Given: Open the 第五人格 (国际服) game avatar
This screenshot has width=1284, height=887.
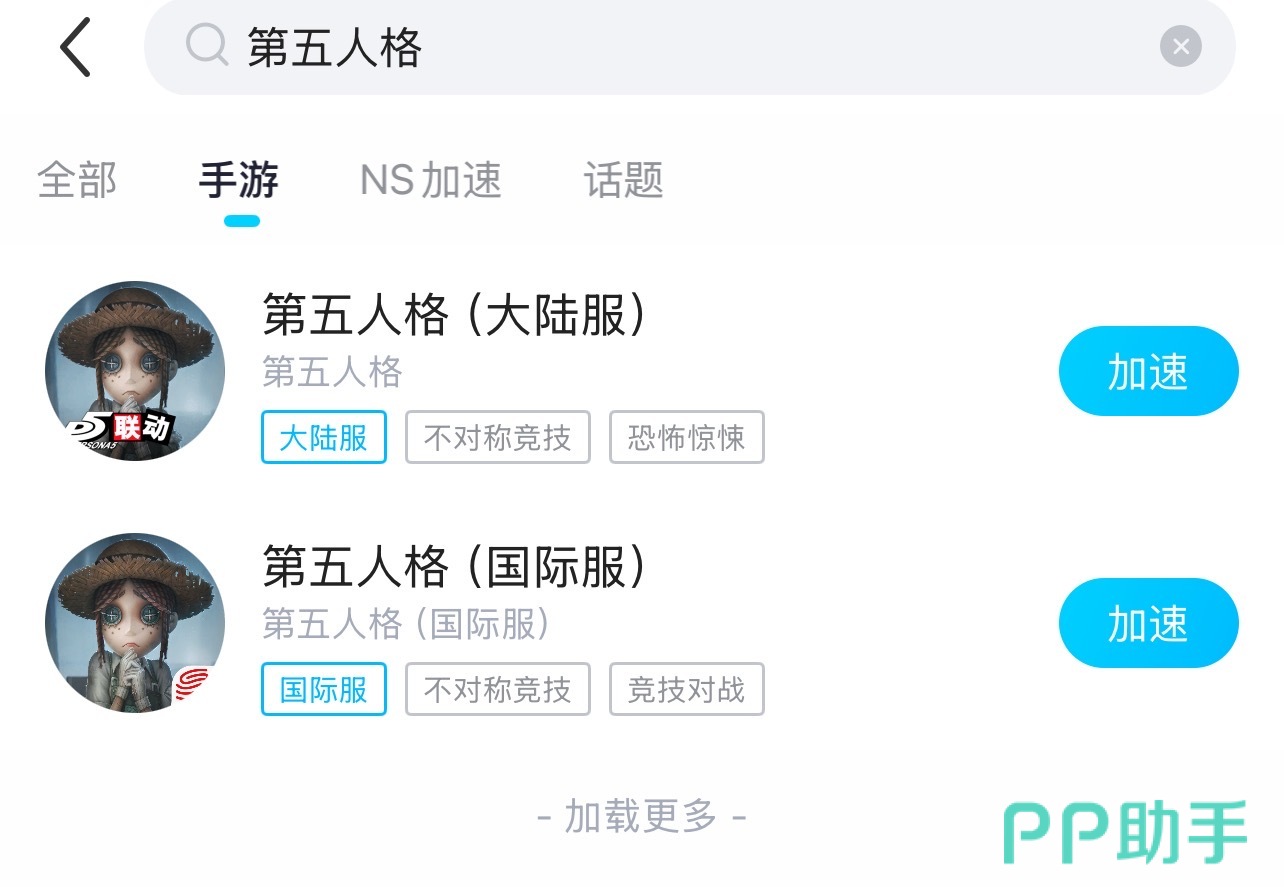Looking at the screenshot, I should [x=135, y=623].
